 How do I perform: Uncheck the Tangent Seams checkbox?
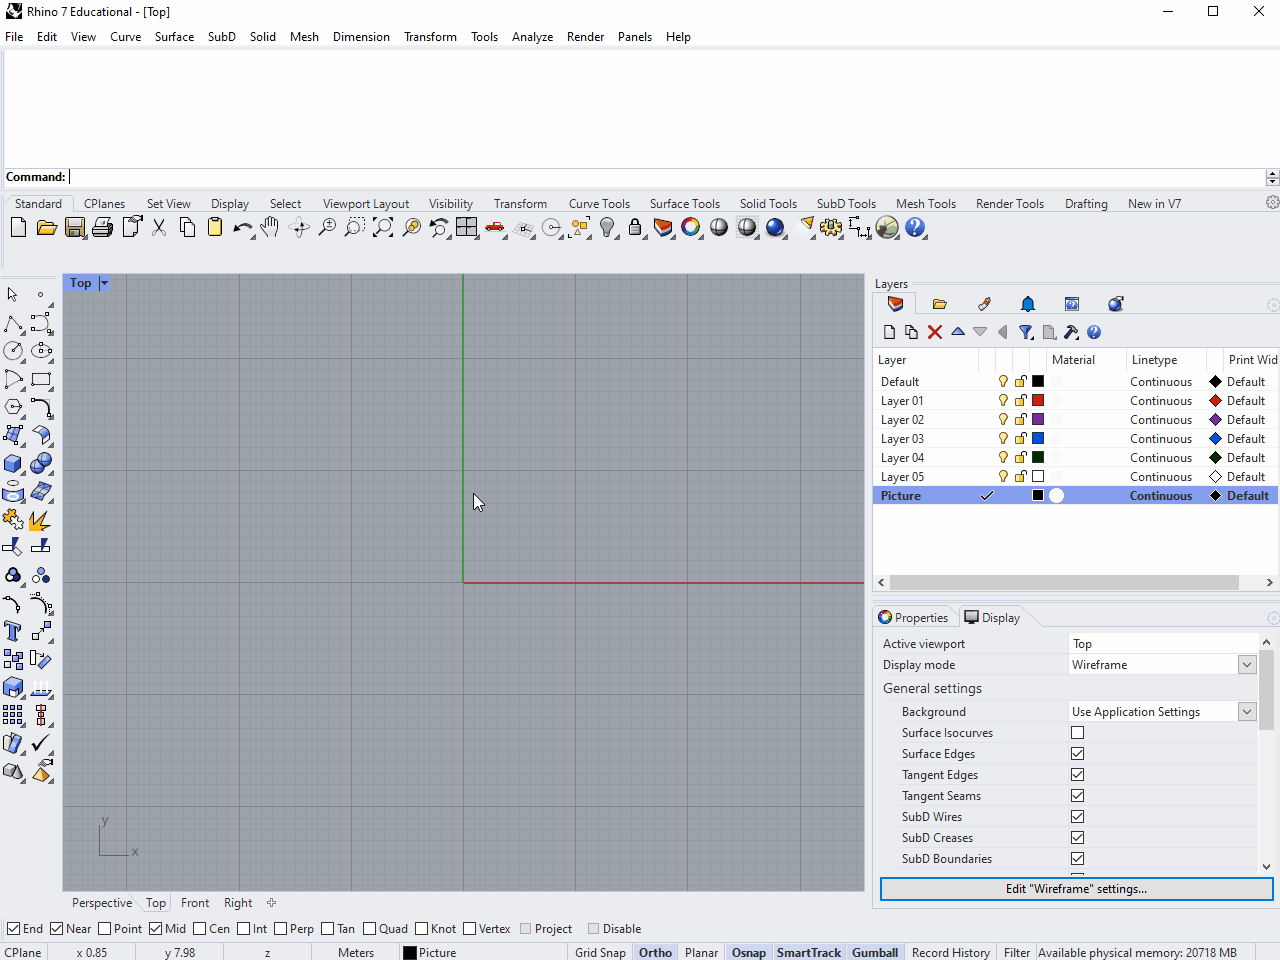pos(1077,796)
